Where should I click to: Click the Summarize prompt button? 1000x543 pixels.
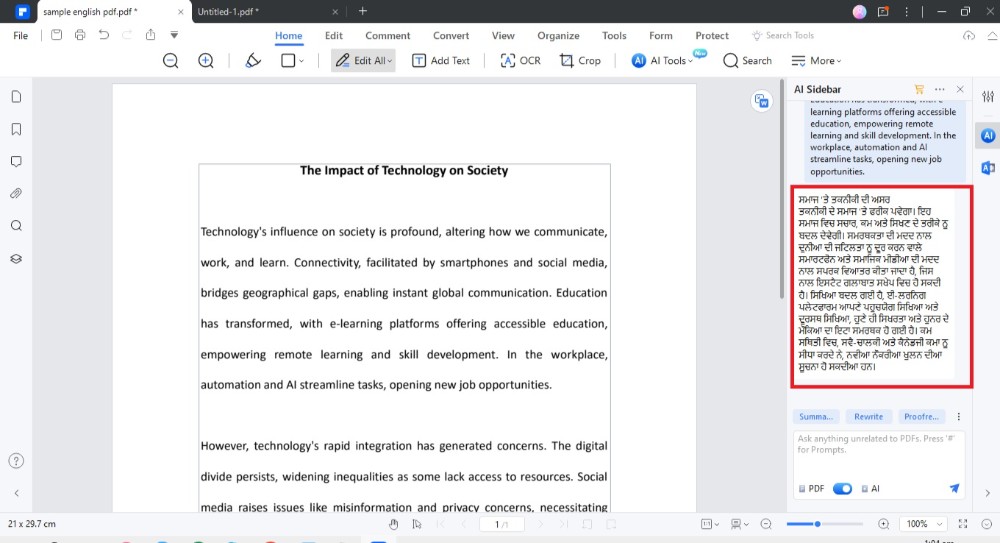[816, 417]
